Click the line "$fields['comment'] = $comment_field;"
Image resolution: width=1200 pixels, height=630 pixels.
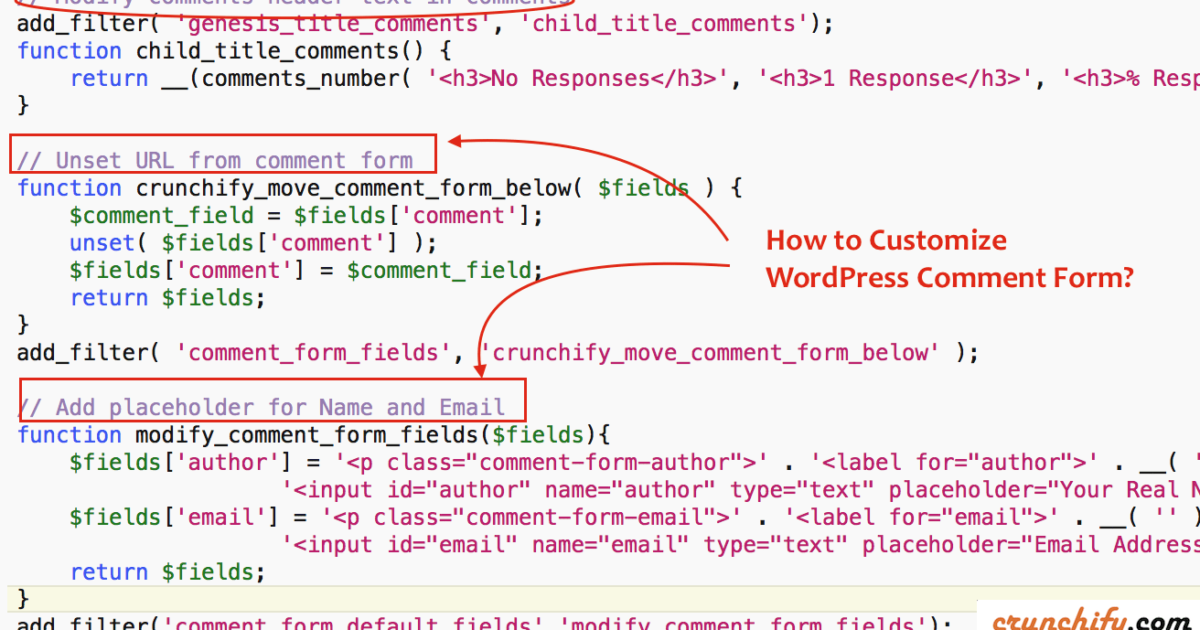[x=306, y=270]
